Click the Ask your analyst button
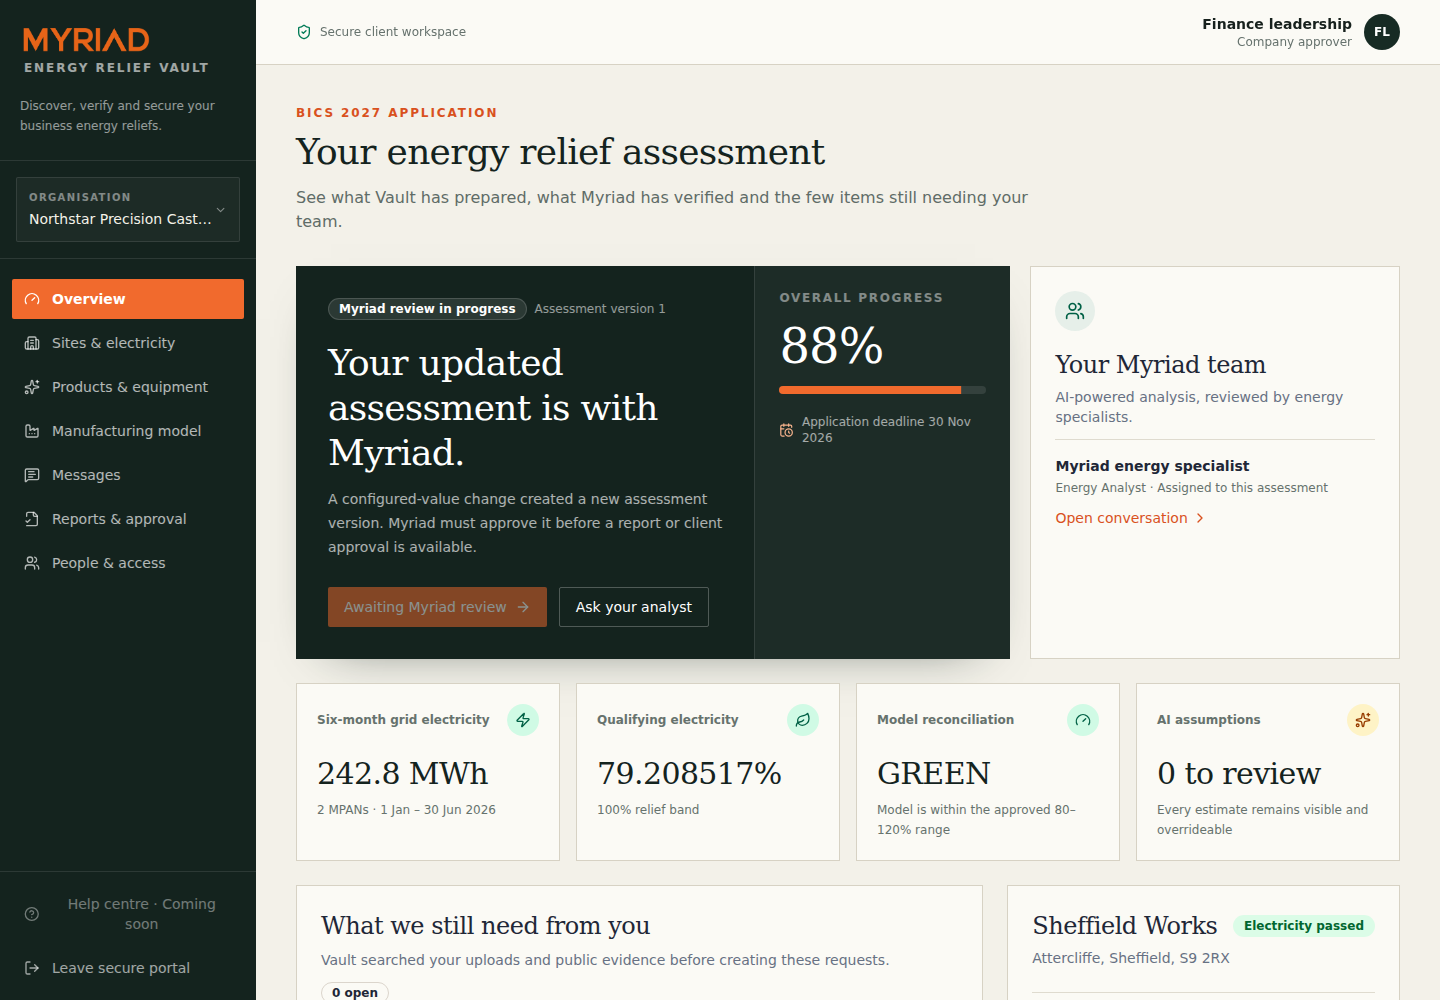 tap(634, 607)
